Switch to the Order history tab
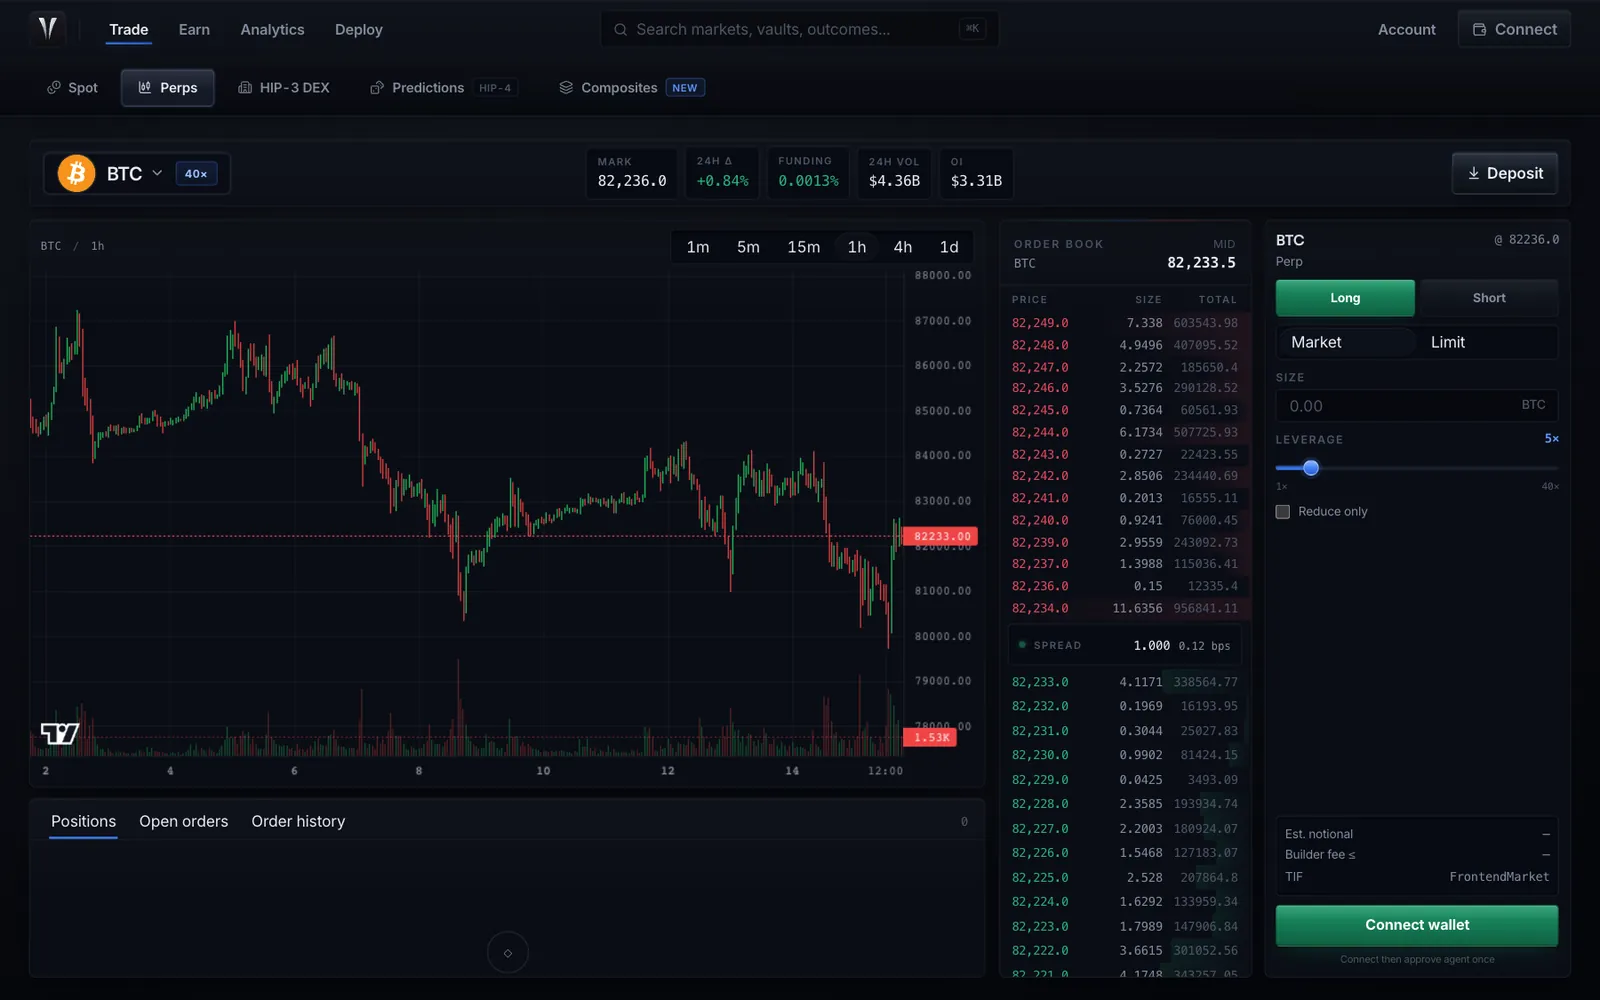This screenshot has width=1600, height=1000. [x=298, y=821]
